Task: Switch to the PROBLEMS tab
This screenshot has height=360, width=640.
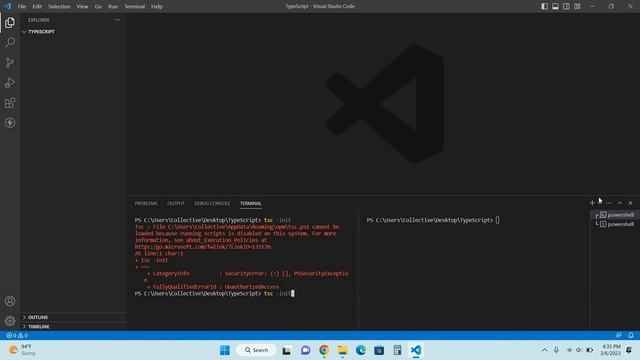Action: [146, 203]
